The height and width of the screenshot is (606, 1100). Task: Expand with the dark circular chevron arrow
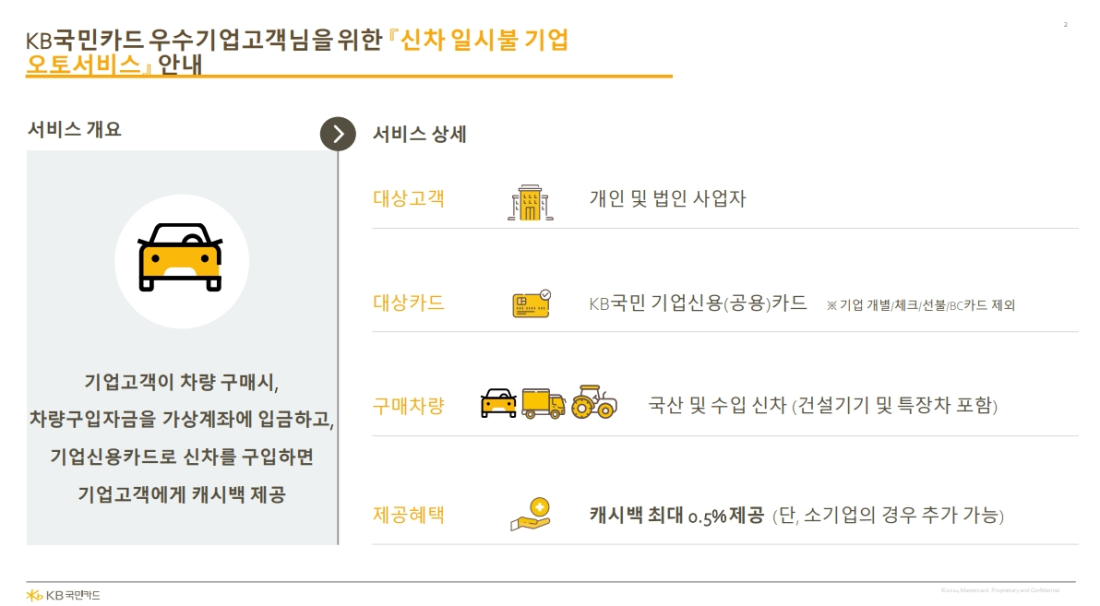click(x=338, y=134)
